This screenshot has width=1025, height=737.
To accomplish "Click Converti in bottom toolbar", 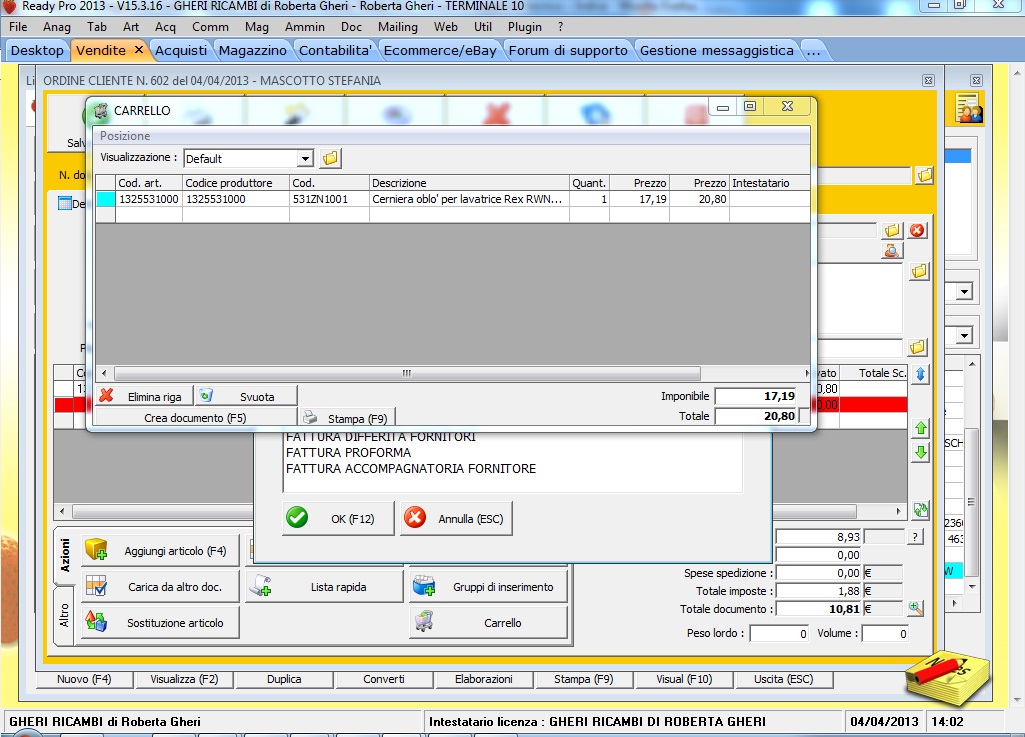I will [384, 679].
